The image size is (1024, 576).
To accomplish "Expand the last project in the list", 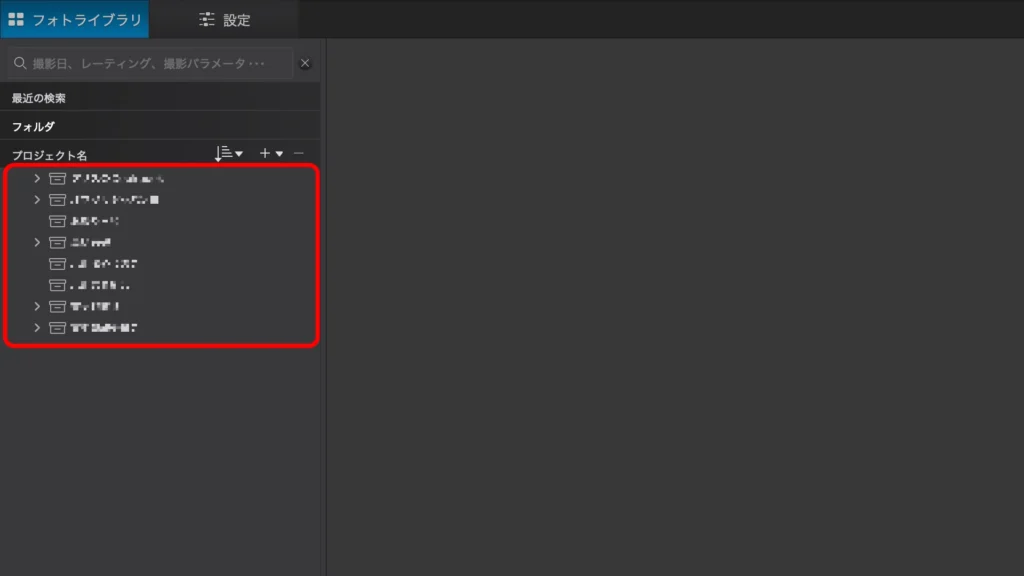I will click(x=37, y=328).
